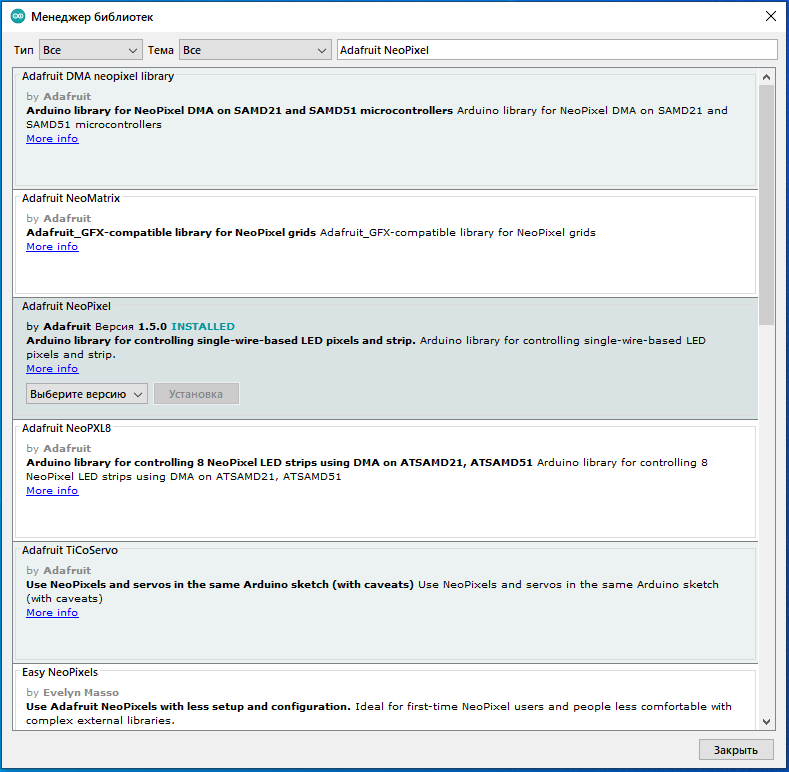Viewport: 789px width, 772px height.
Task: Close the Library Manager window with X
Action: pos(770,17)
